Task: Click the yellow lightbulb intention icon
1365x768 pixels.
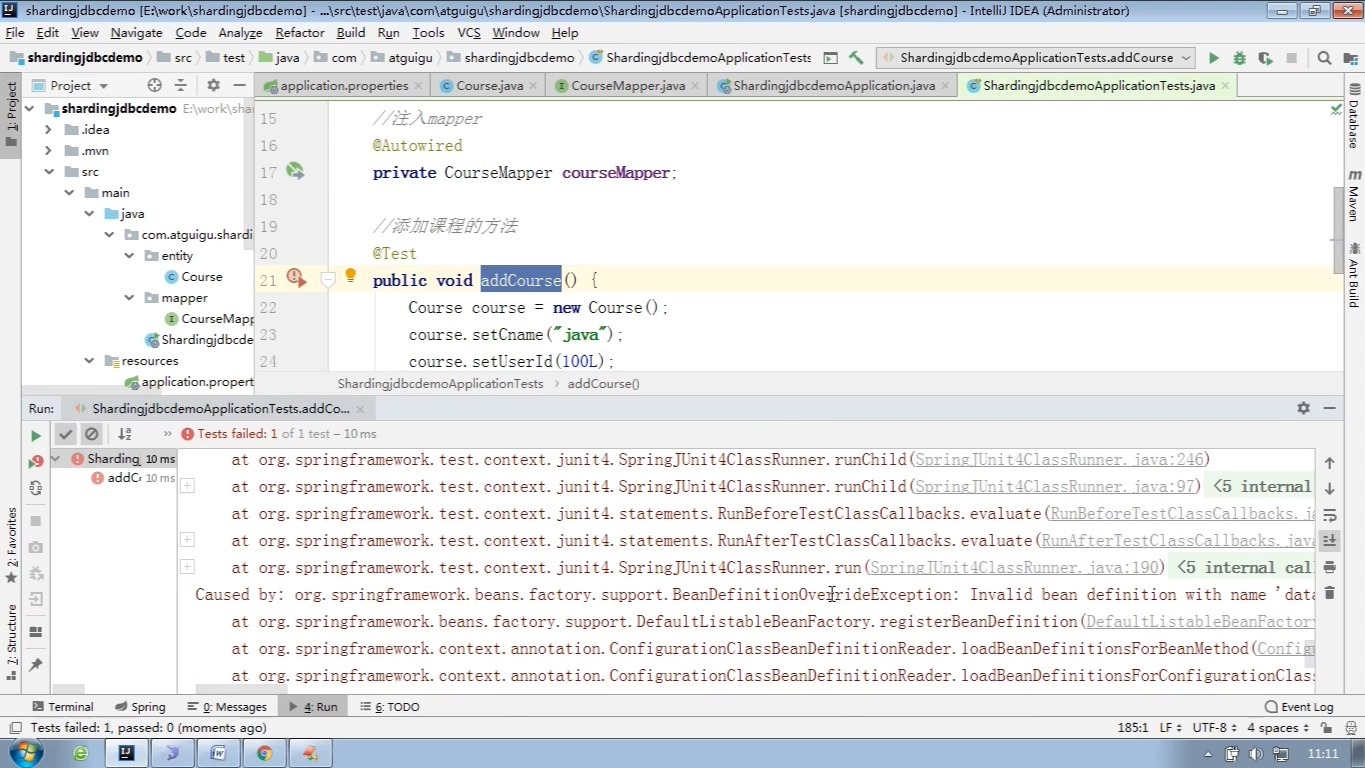Action: coord(350,275)
